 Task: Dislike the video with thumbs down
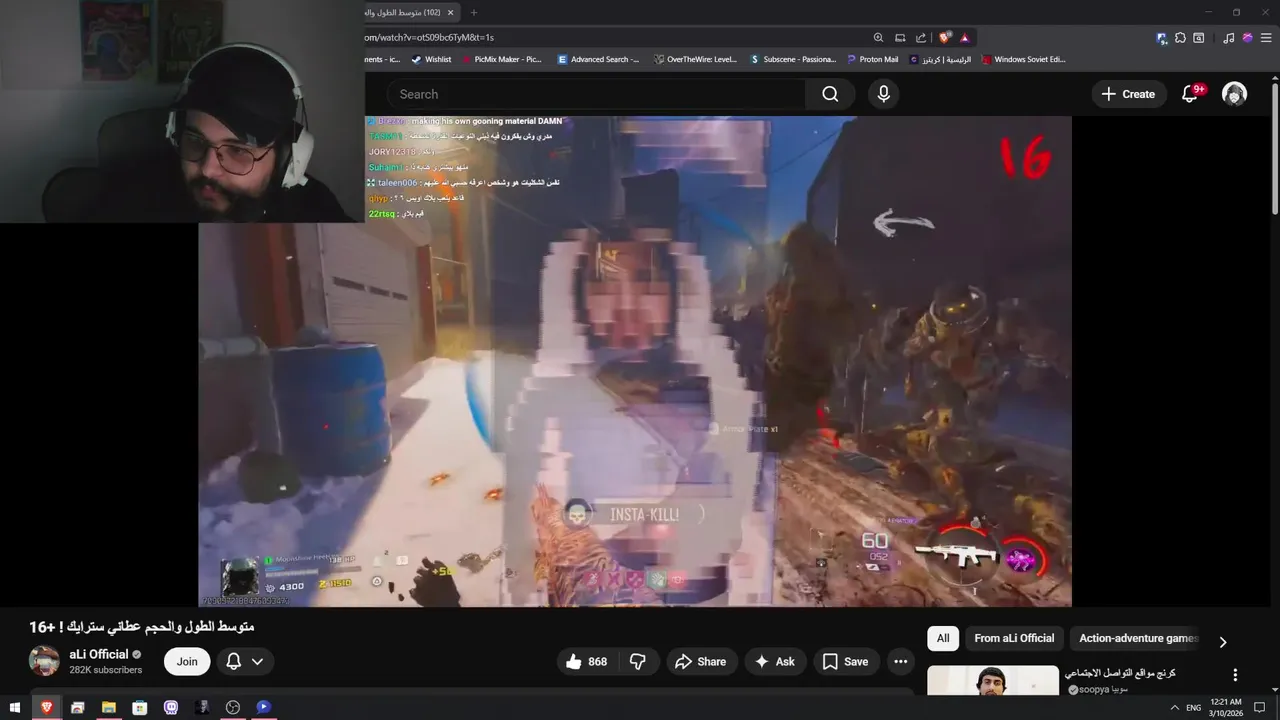[637, 661]
